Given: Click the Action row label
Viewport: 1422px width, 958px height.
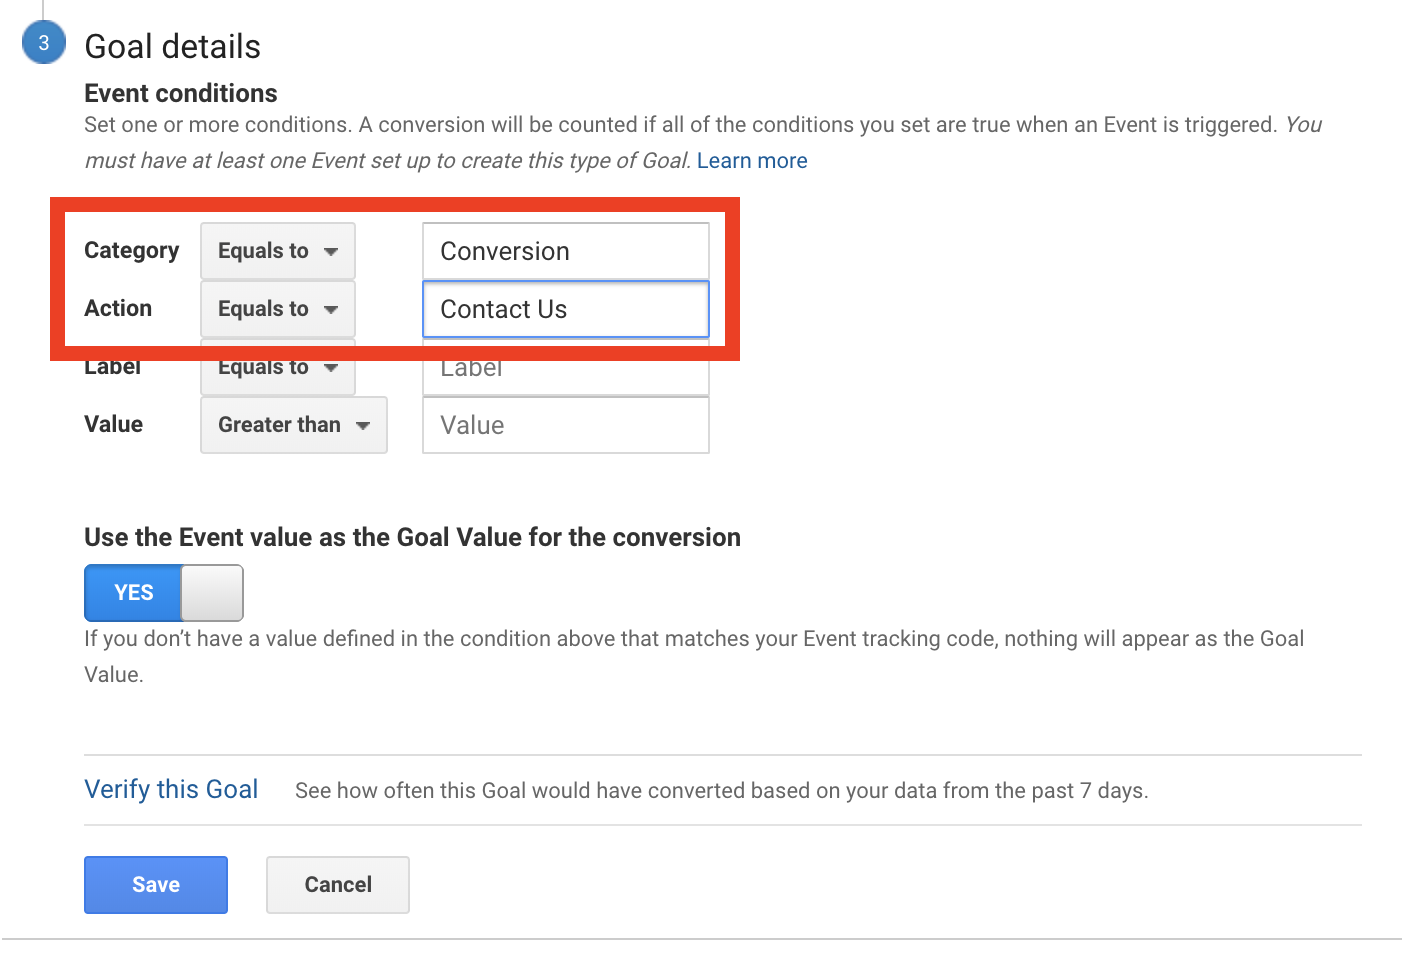Looking at the screenshot, I should click(118, 309).
